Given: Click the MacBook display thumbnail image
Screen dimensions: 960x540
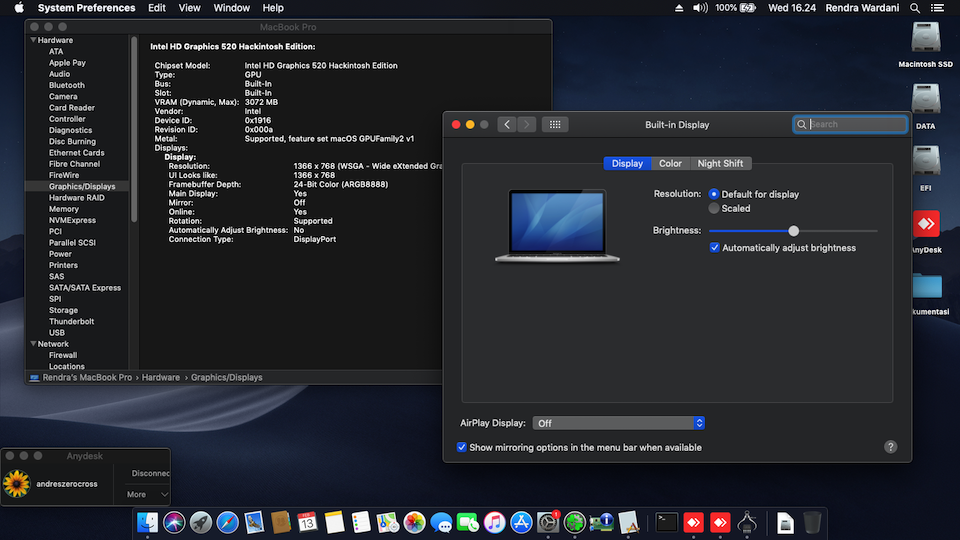Looking at the screenshot, I should pos(557,226).
